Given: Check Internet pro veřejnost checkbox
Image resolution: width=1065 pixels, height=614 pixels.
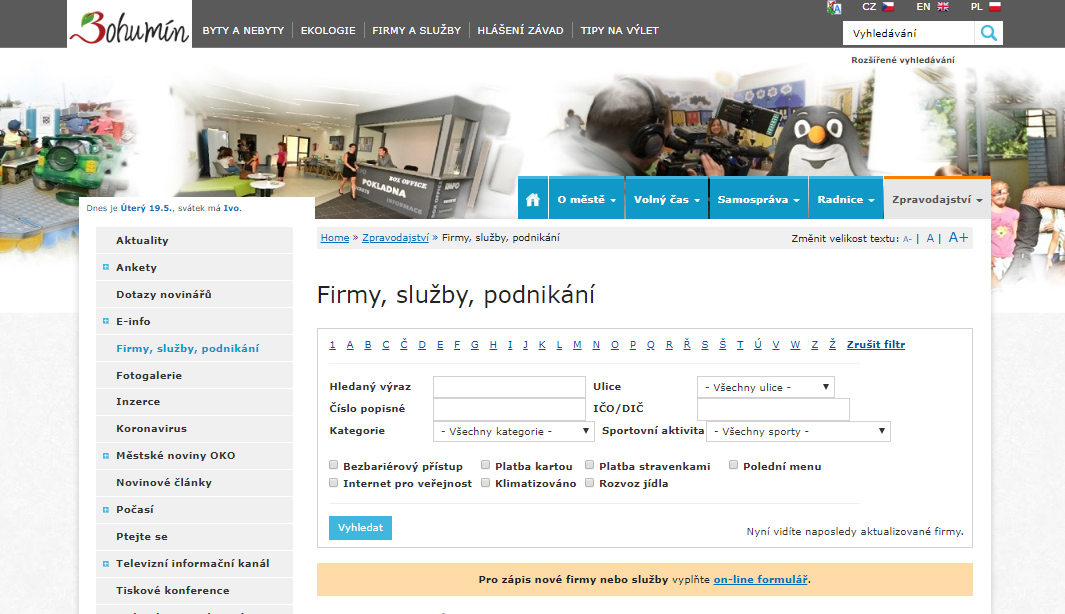Looking at the screenshot, I should [333, 483].
